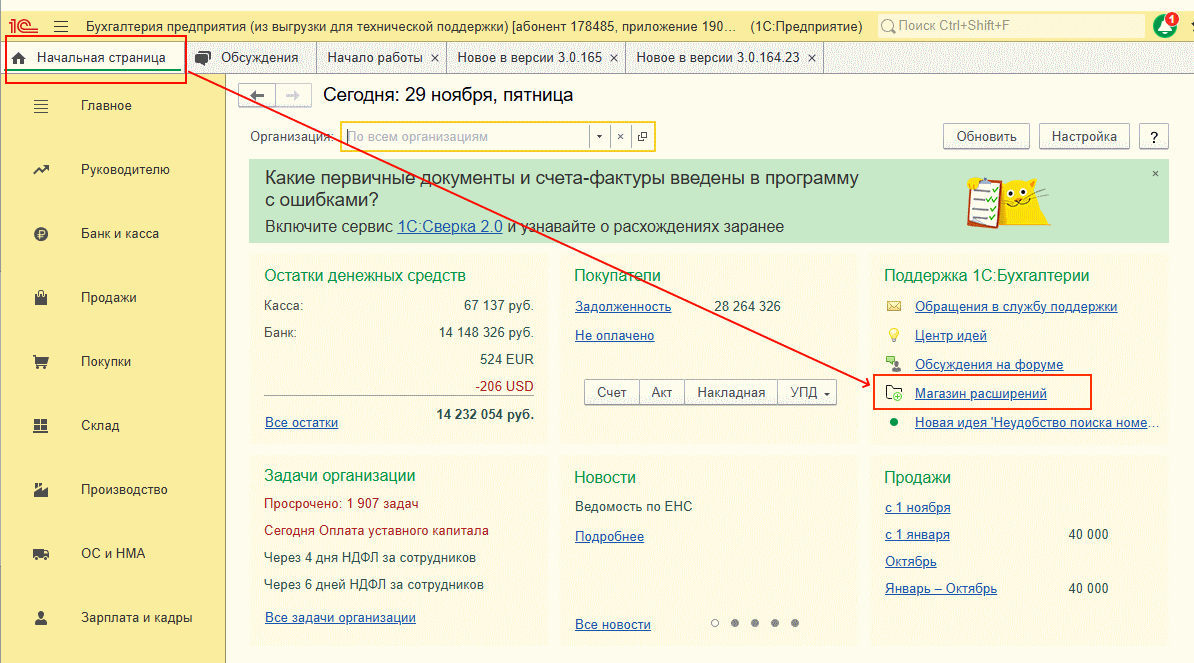Image resolution: width=1194 pixels, height=663 pixels.
Task: Click the Покупки cart icon
Action: coord(41,362)
